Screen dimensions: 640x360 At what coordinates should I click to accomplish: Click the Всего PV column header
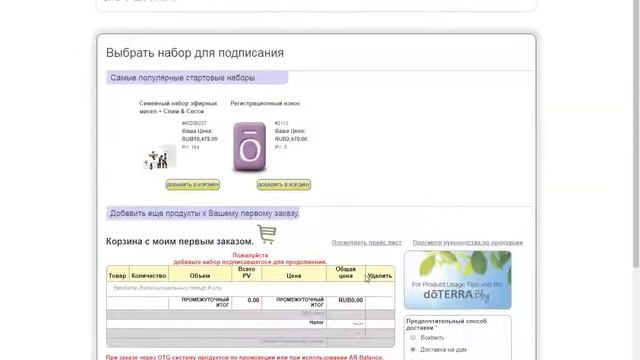coord(247,273)
